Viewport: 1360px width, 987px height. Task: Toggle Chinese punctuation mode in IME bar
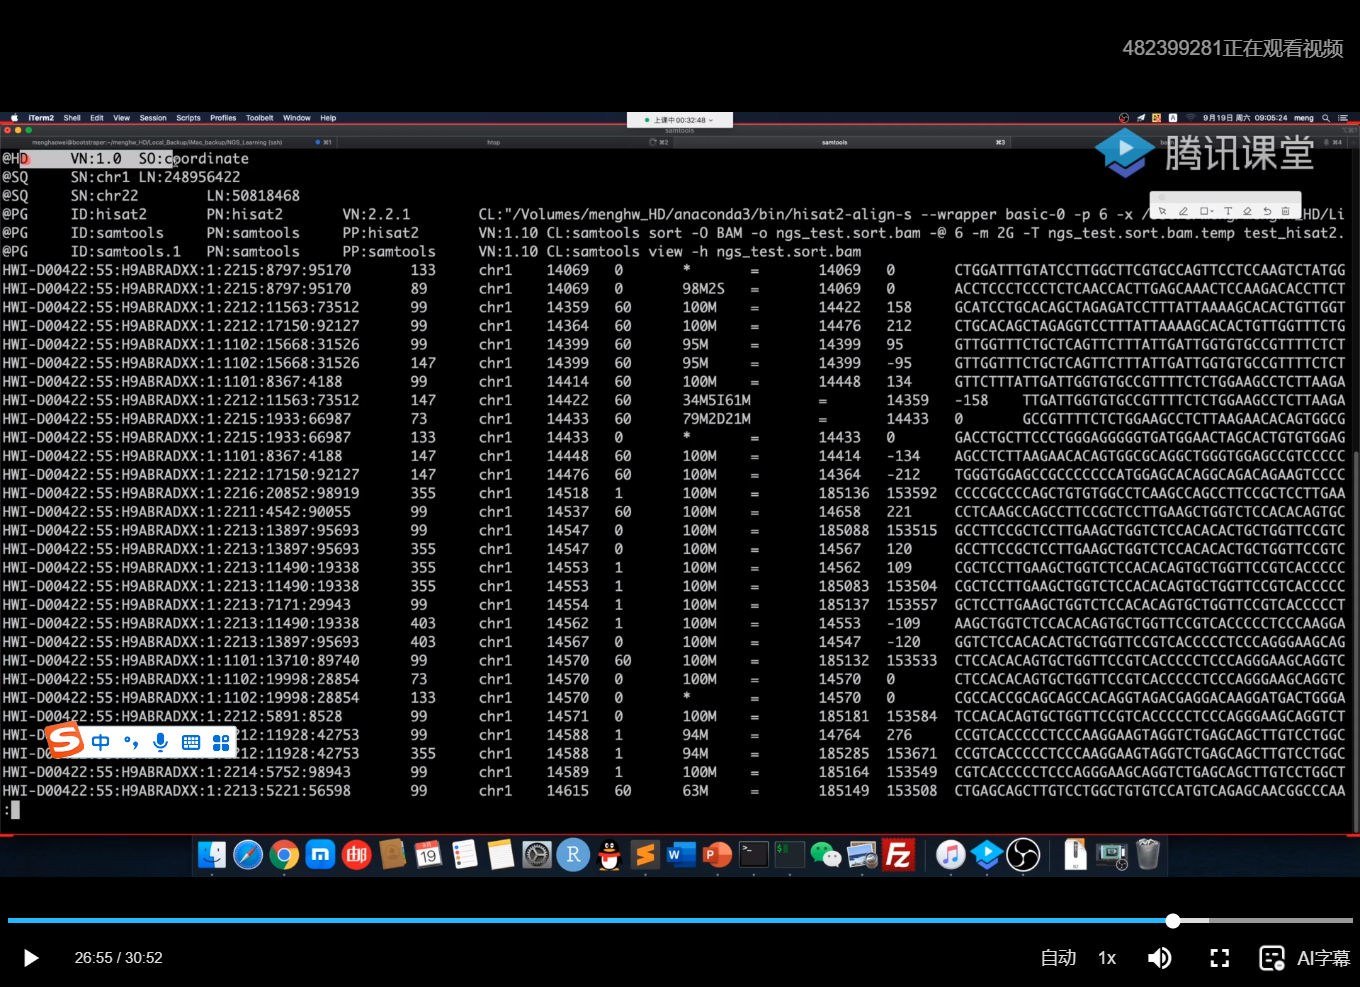(131, 742)
